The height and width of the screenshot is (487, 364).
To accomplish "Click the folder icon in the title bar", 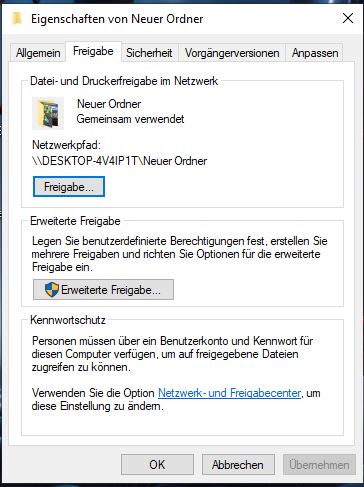I will coord(17,19).
